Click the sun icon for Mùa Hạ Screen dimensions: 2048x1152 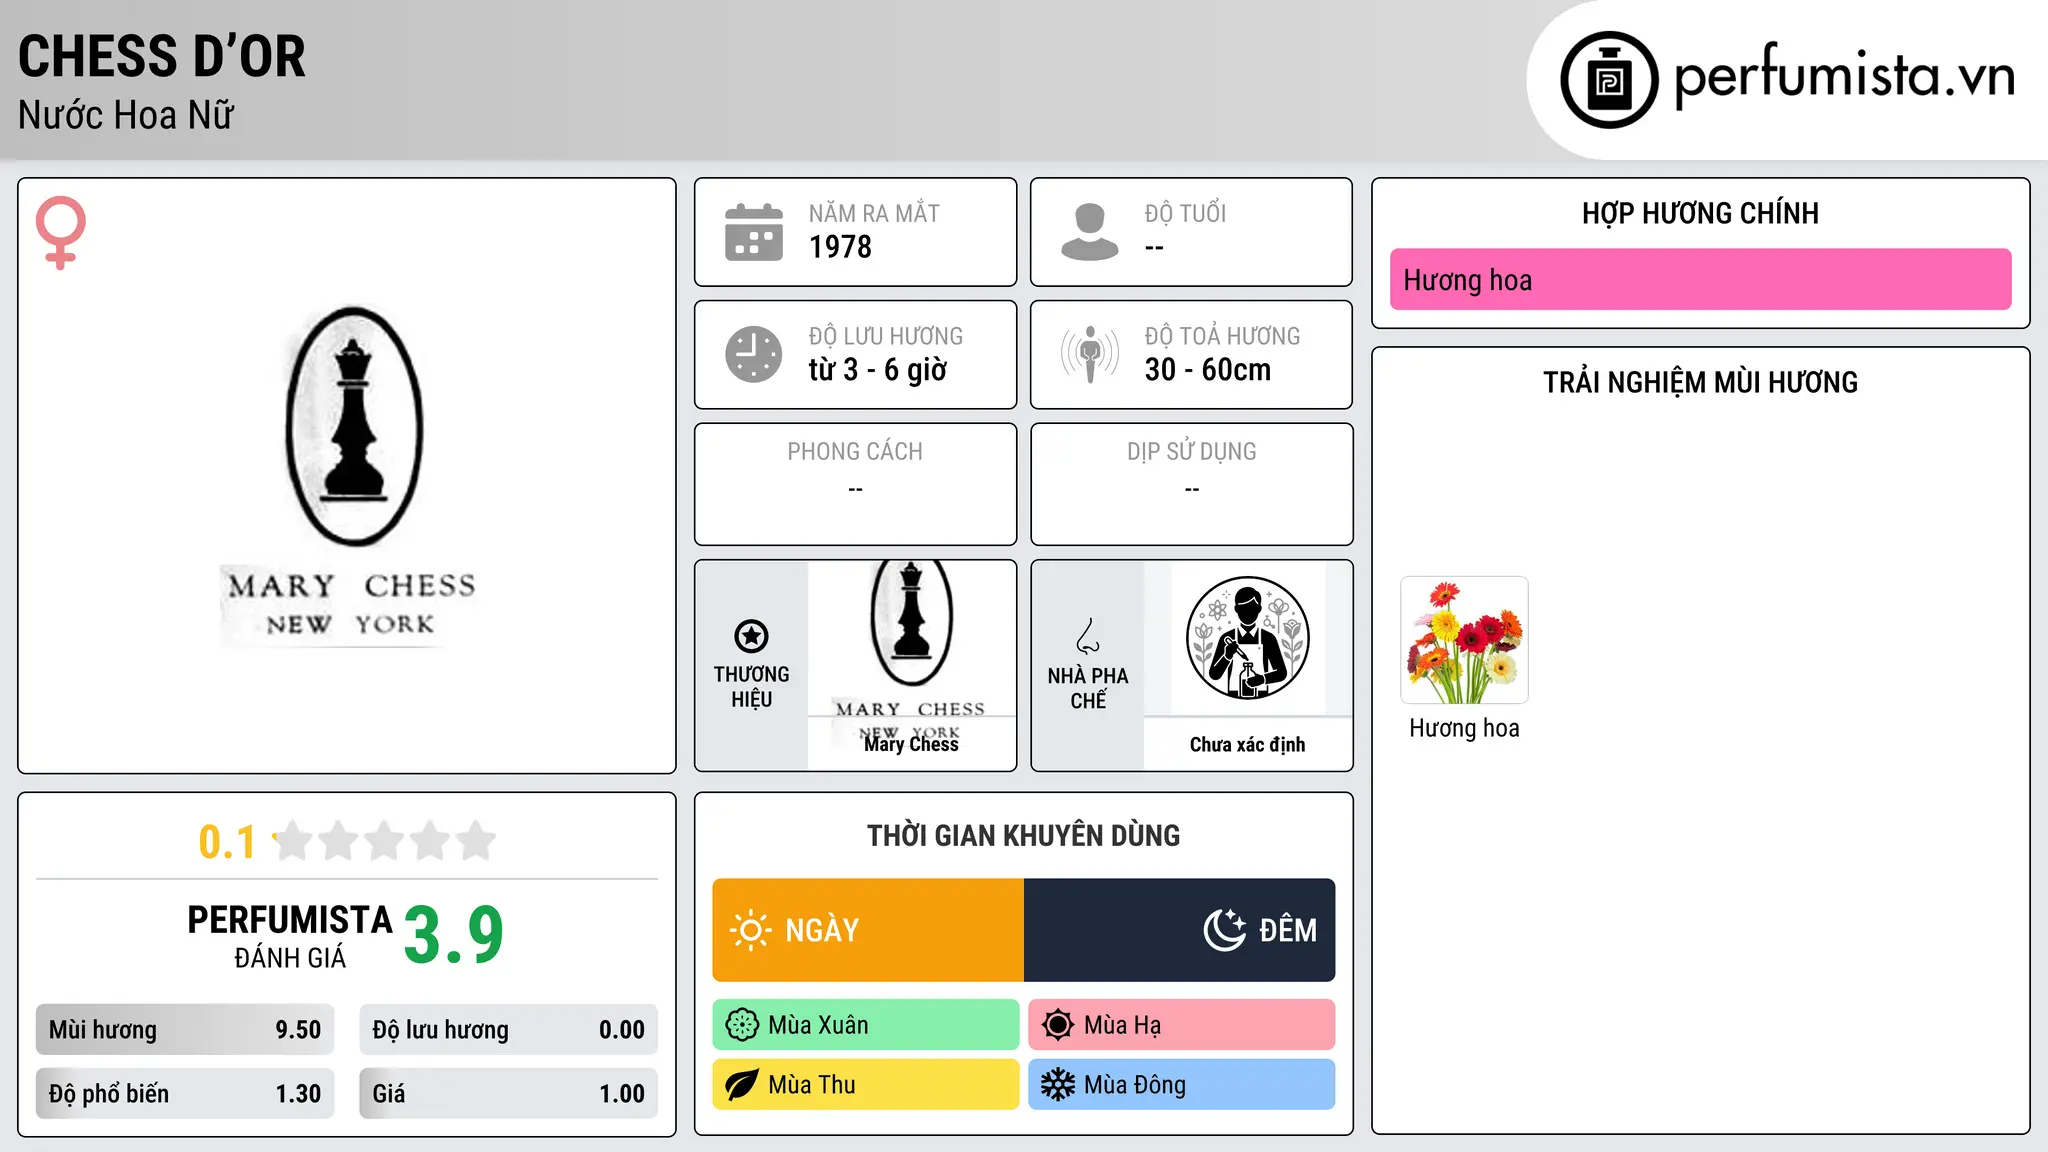pos(1058,1025)
